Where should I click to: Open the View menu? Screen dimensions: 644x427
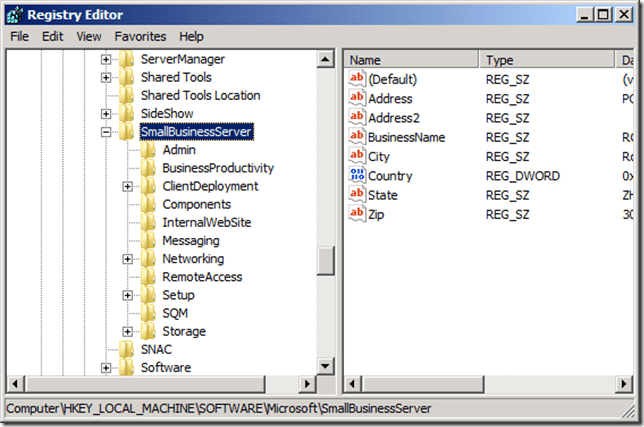pyautogui.click(x=89, y=37)
